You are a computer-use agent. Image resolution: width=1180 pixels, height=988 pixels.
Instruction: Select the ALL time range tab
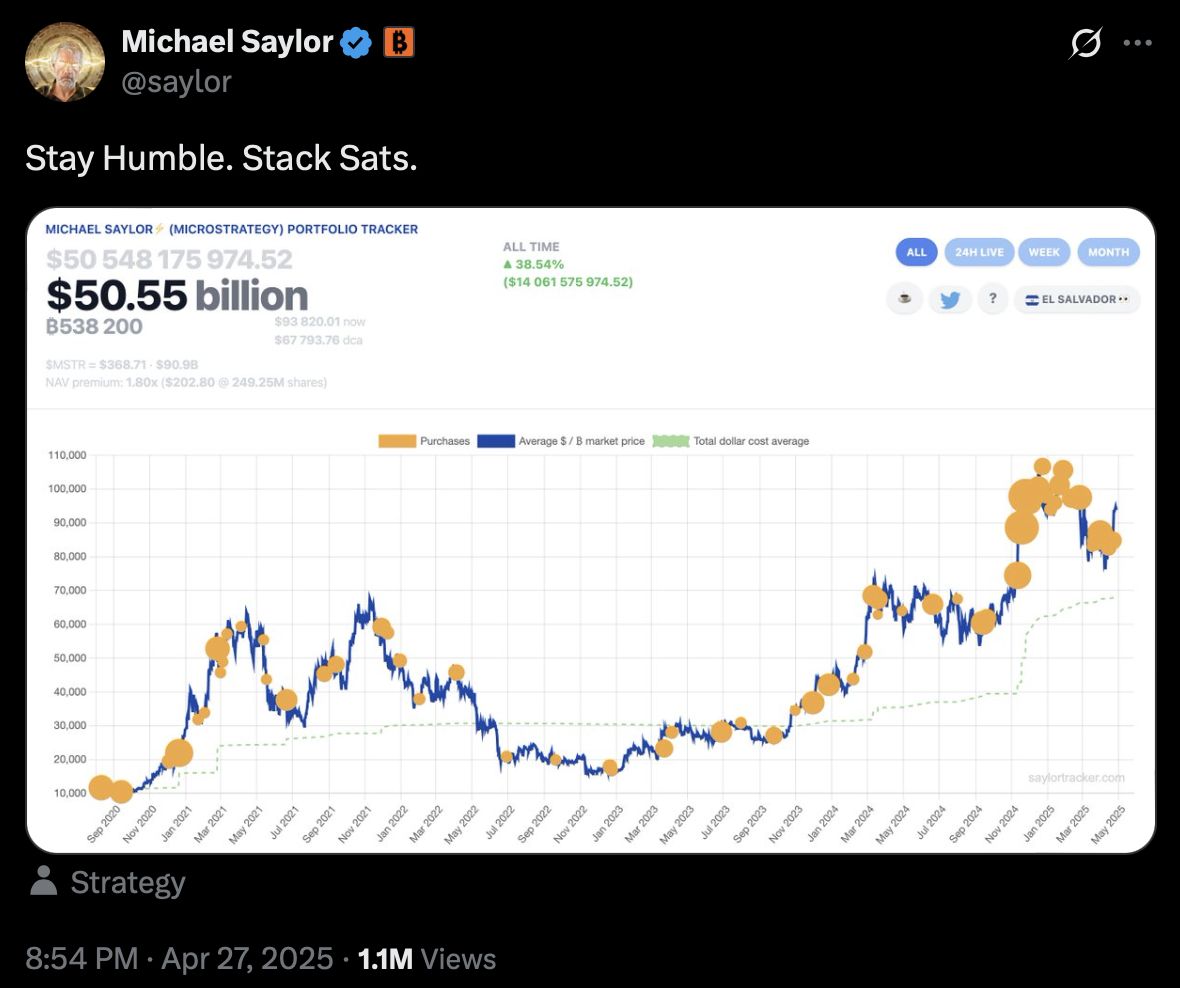coord(916,252)
